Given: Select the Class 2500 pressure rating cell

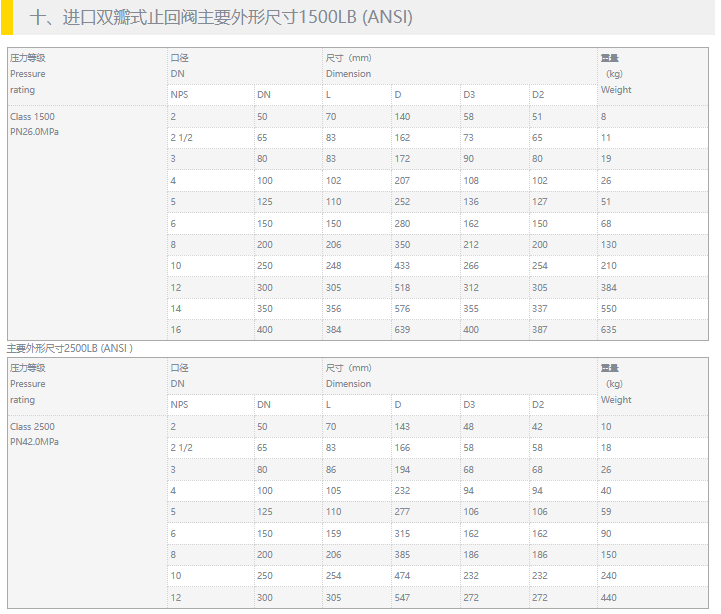Looking at the screenshot, I should click(33, 427).
